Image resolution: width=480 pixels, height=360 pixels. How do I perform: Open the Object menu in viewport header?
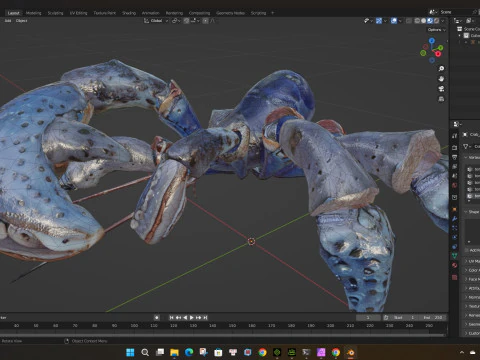point(21,21)
